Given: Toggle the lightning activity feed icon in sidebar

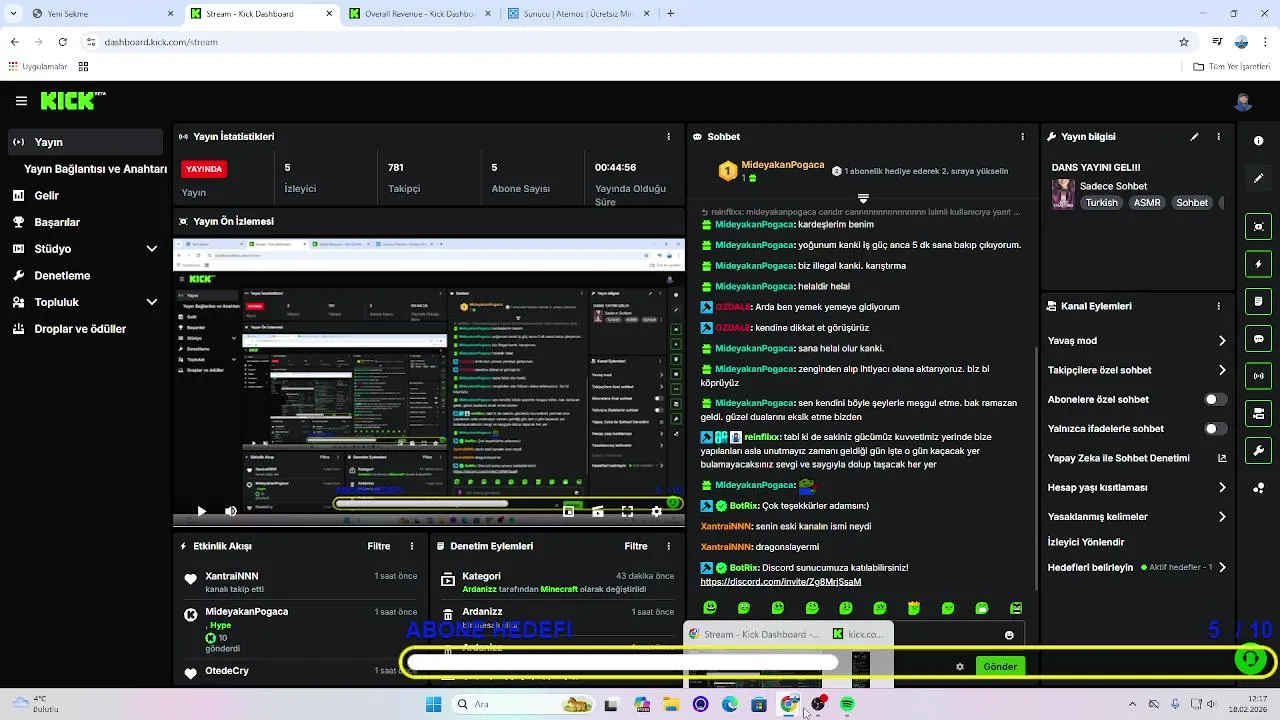Looking at the screenshot, I should [x=1258, y=265].
